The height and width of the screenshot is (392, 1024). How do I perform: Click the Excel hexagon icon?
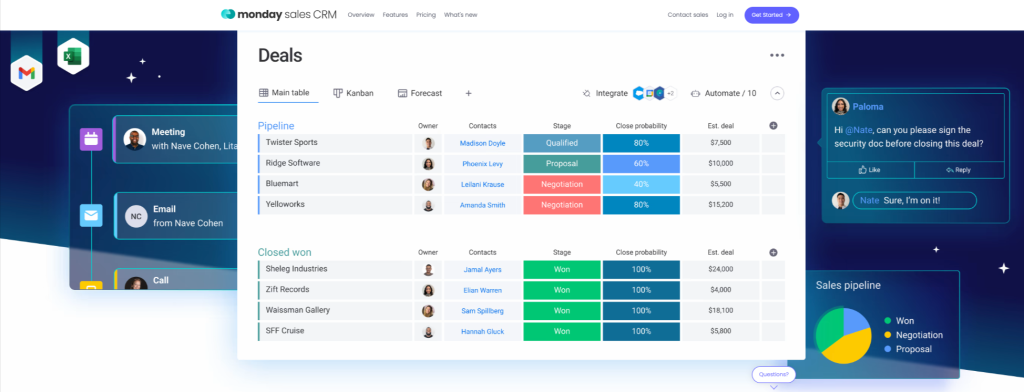[73, 56]
